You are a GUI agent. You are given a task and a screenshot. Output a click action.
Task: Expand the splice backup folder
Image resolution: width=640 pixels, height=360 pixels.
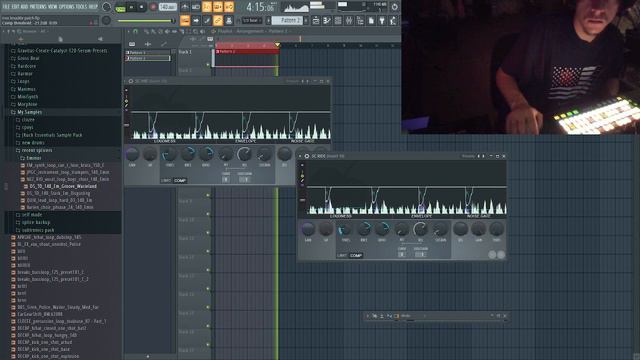click(36, 222)
